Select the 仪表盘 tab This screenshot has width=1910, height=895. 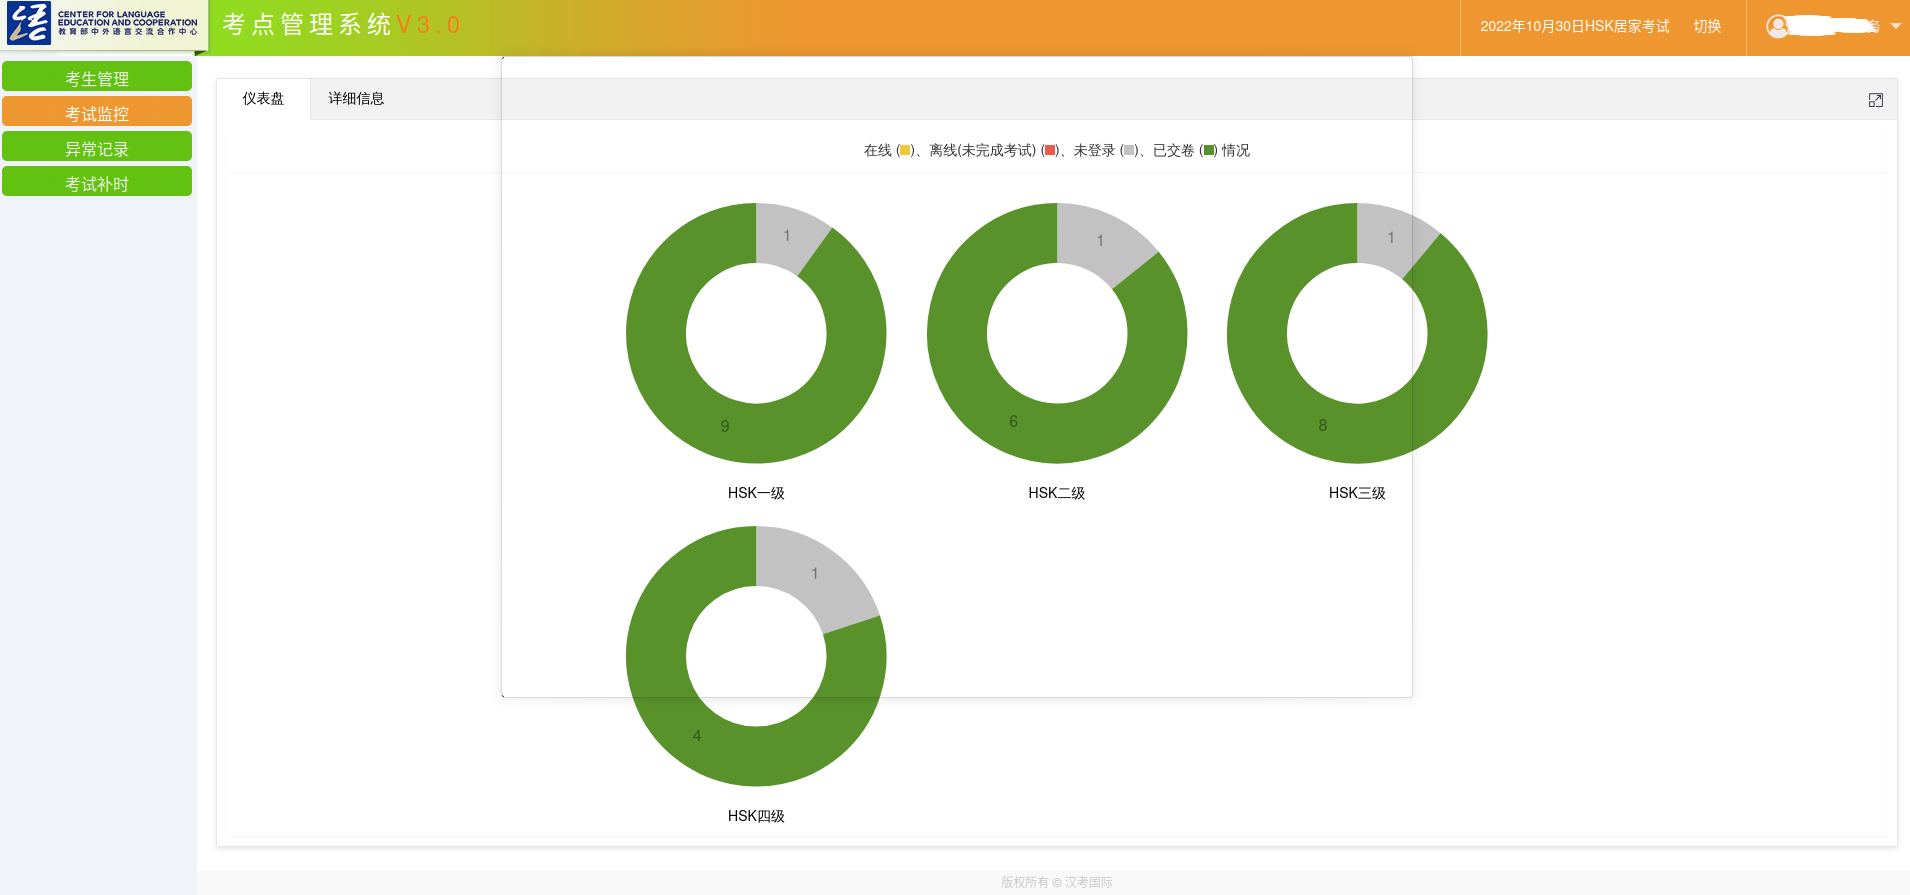click(263, 99)
